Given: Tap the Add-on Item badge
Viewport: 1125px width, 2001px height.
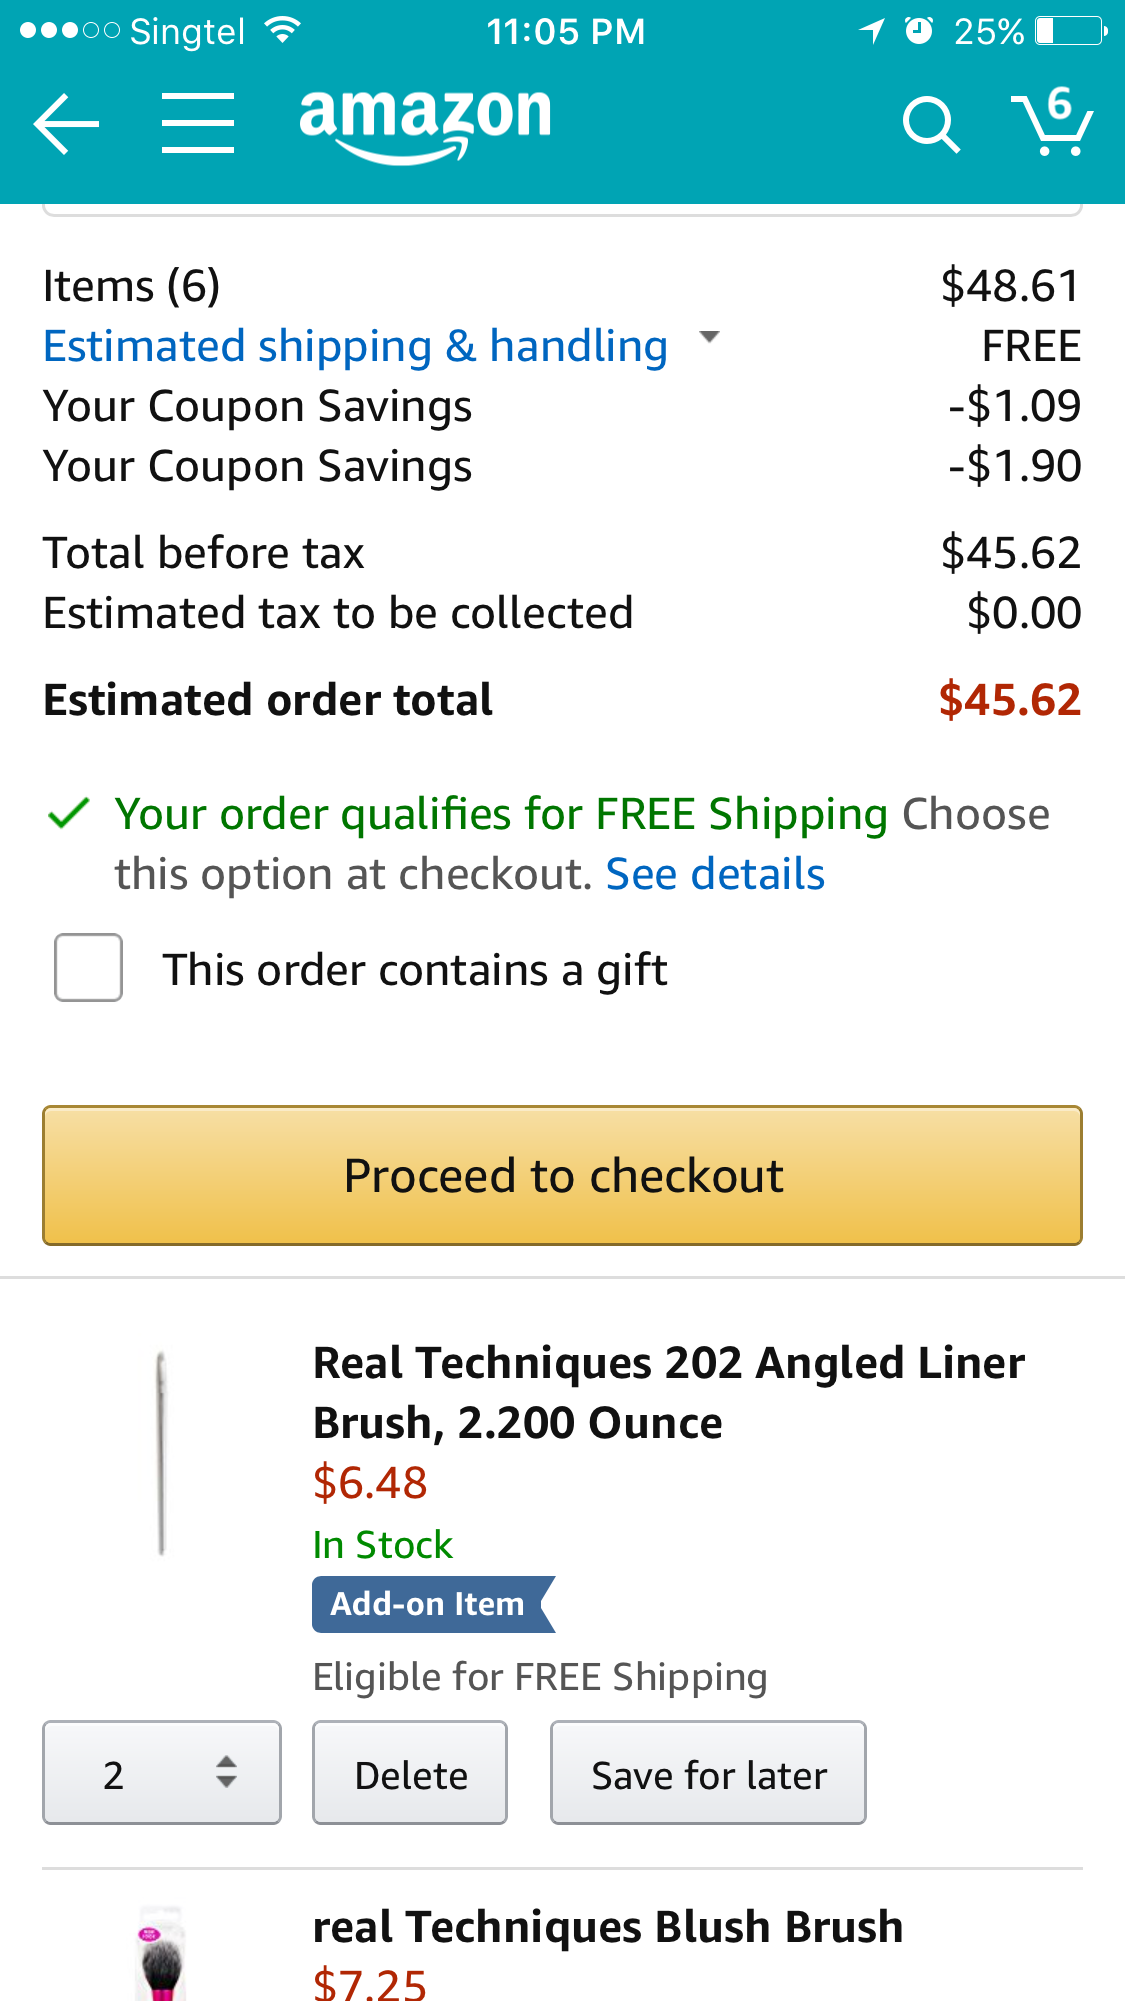Looking at the screenshot, I should point(433,1604).
